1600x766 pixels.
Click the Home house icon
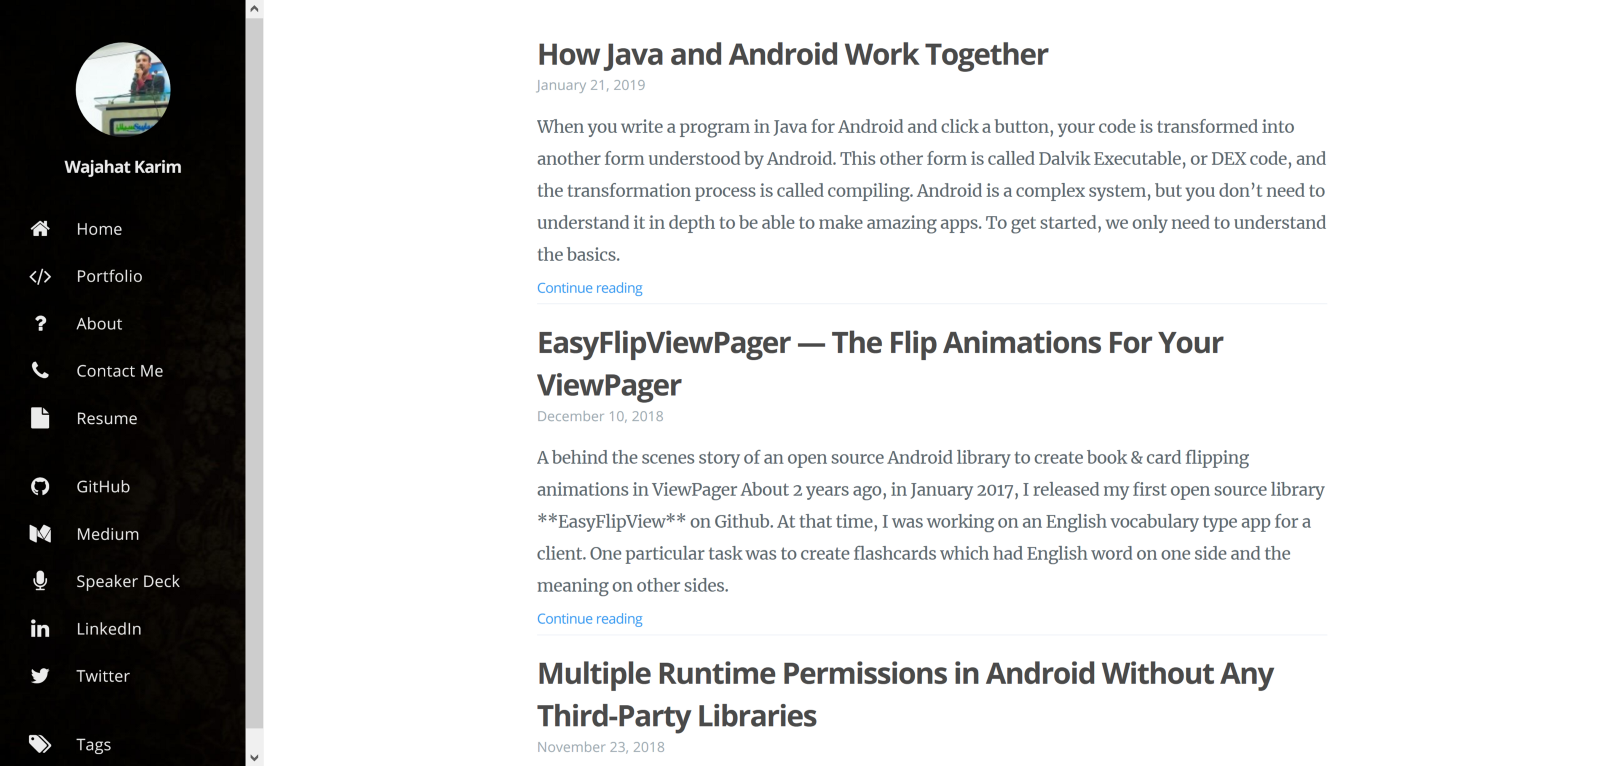[x=40, y=229]
